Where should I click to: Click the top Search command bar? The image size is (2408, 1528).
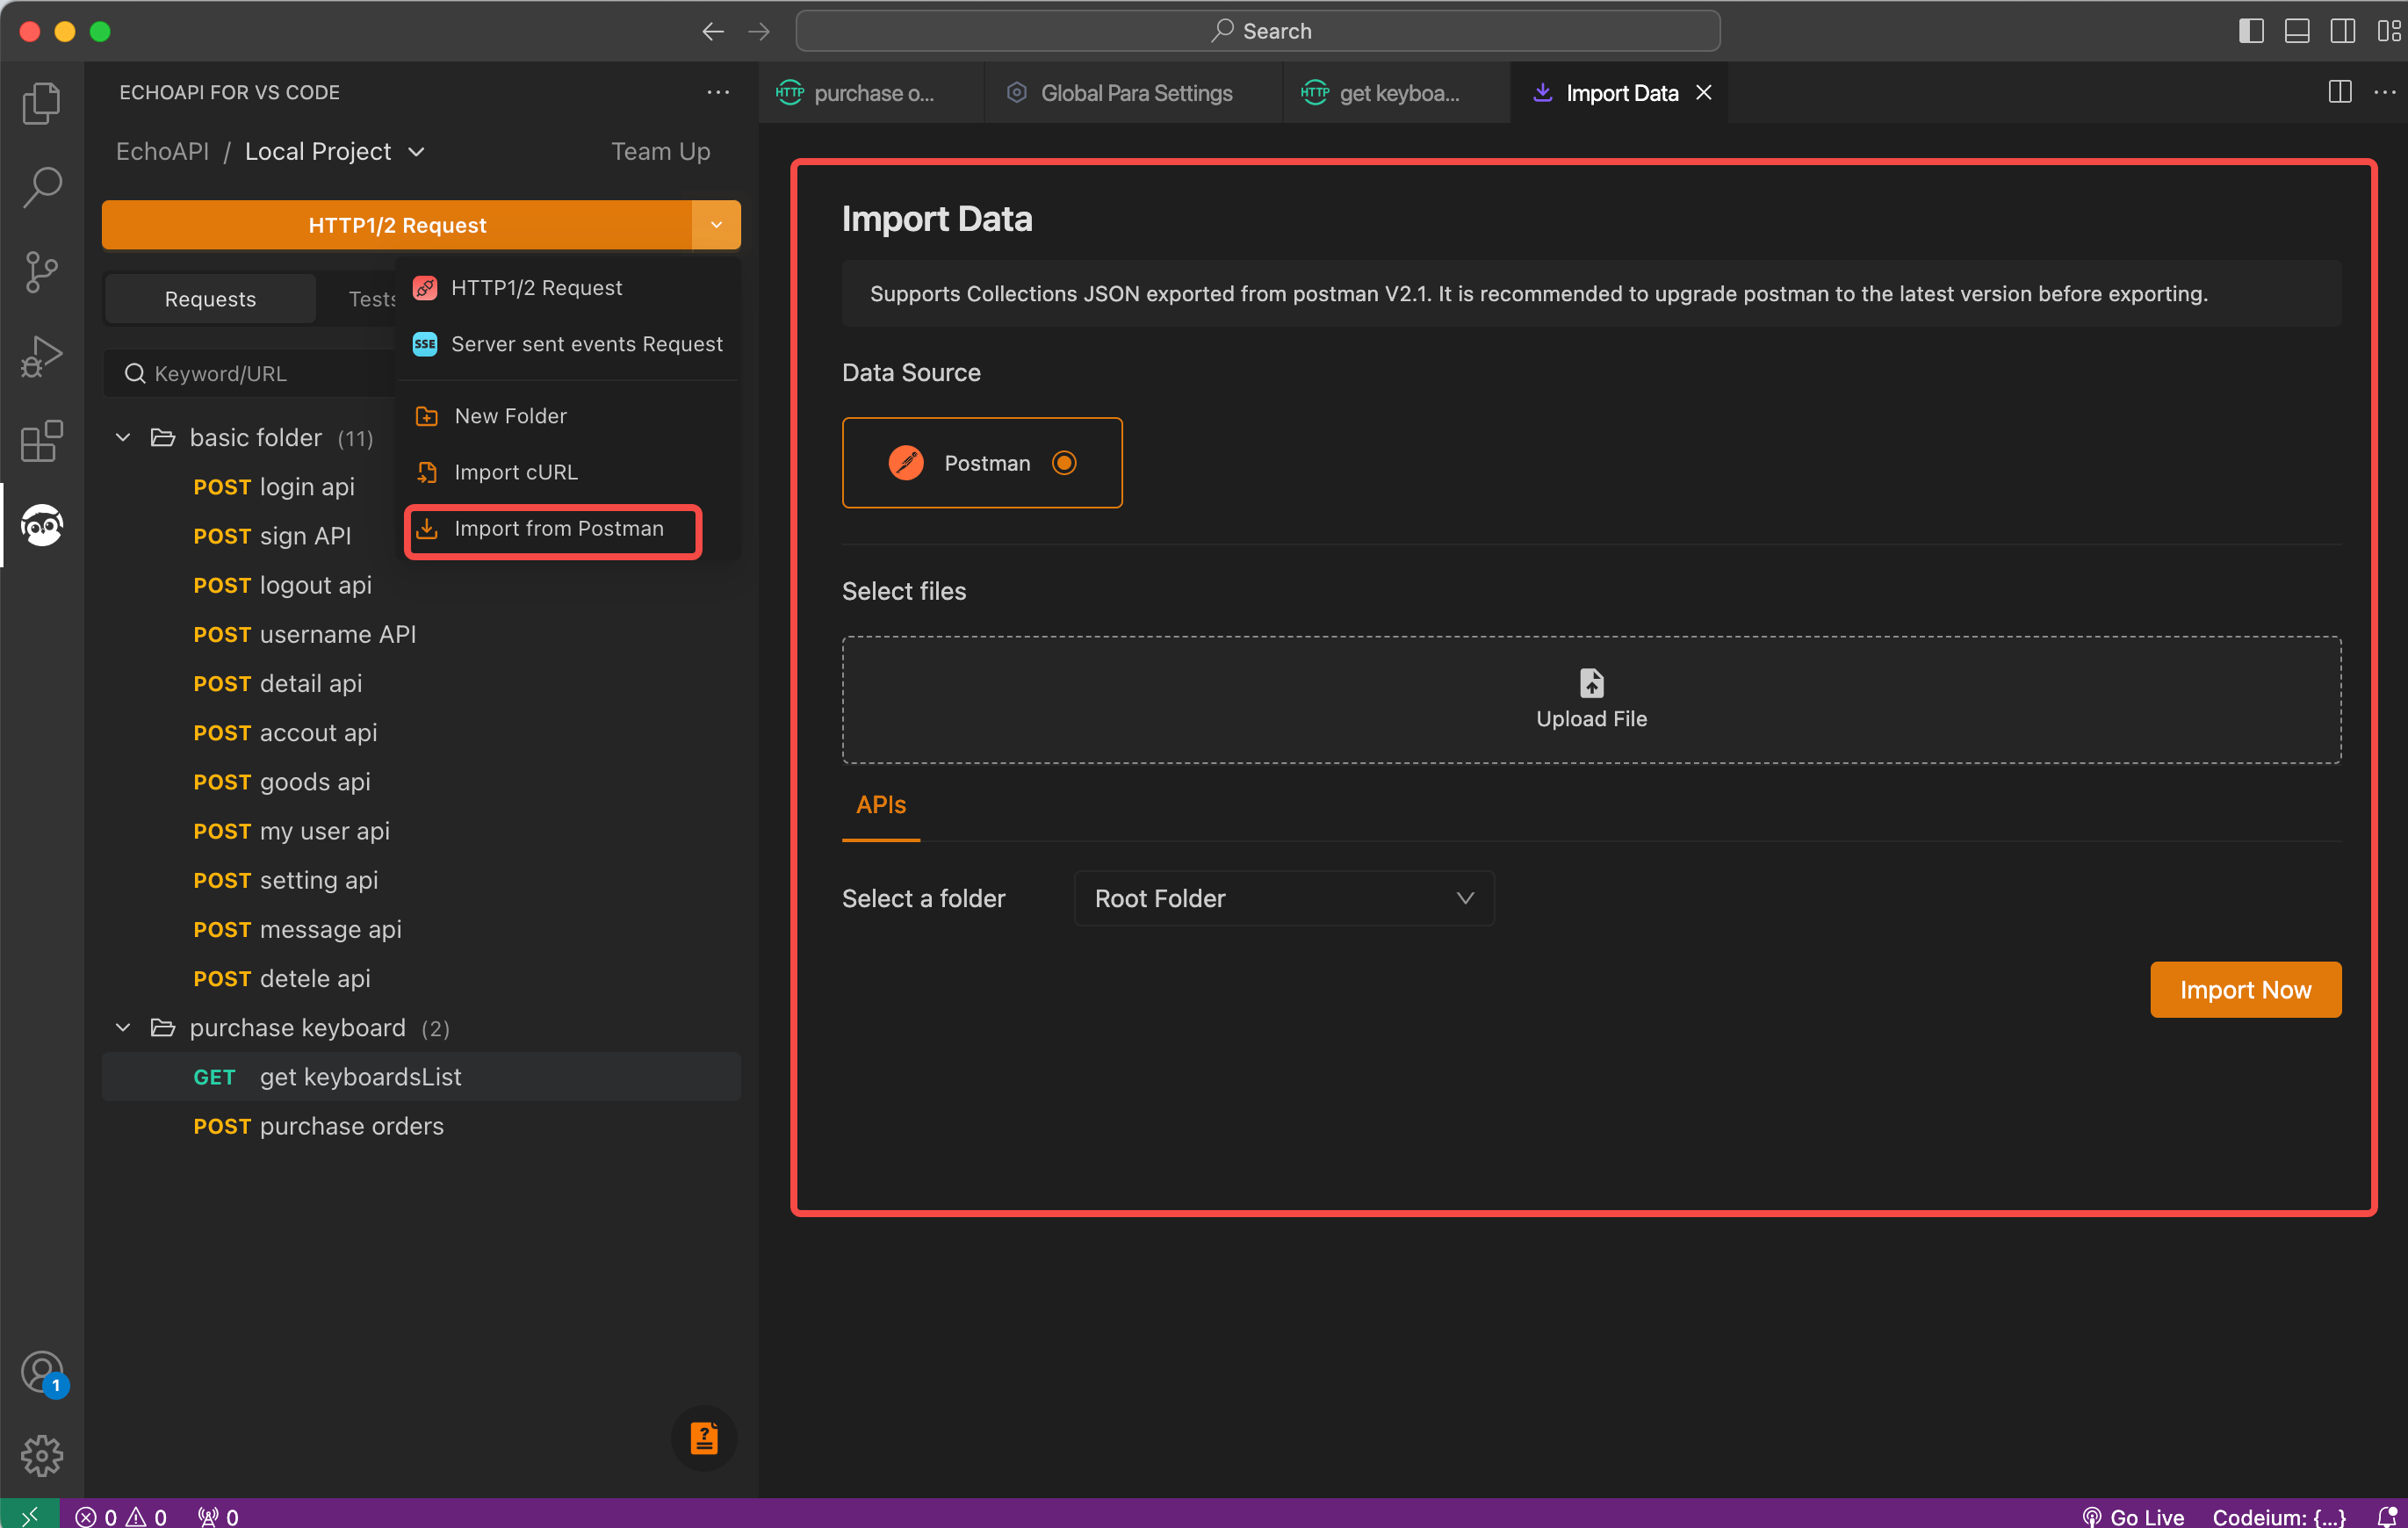pyautogui.click(x=1258, y=31)
